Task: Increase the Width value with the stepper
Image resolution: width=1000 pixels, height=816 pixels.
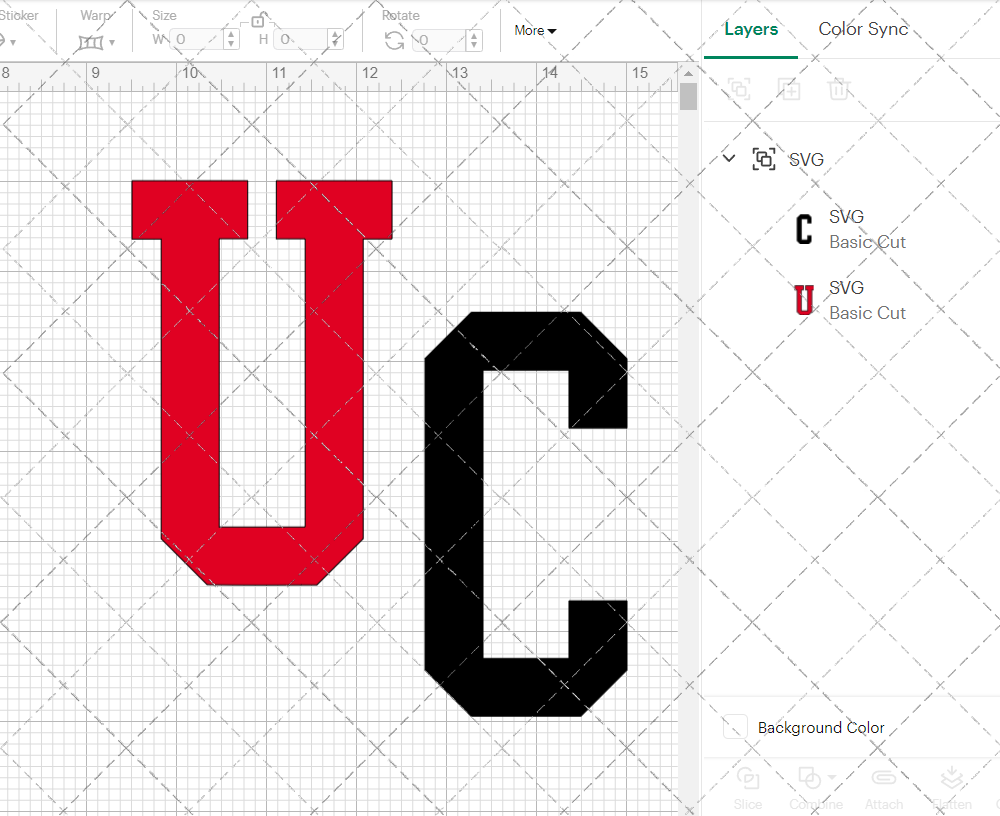Action: (x=231, y=34)
